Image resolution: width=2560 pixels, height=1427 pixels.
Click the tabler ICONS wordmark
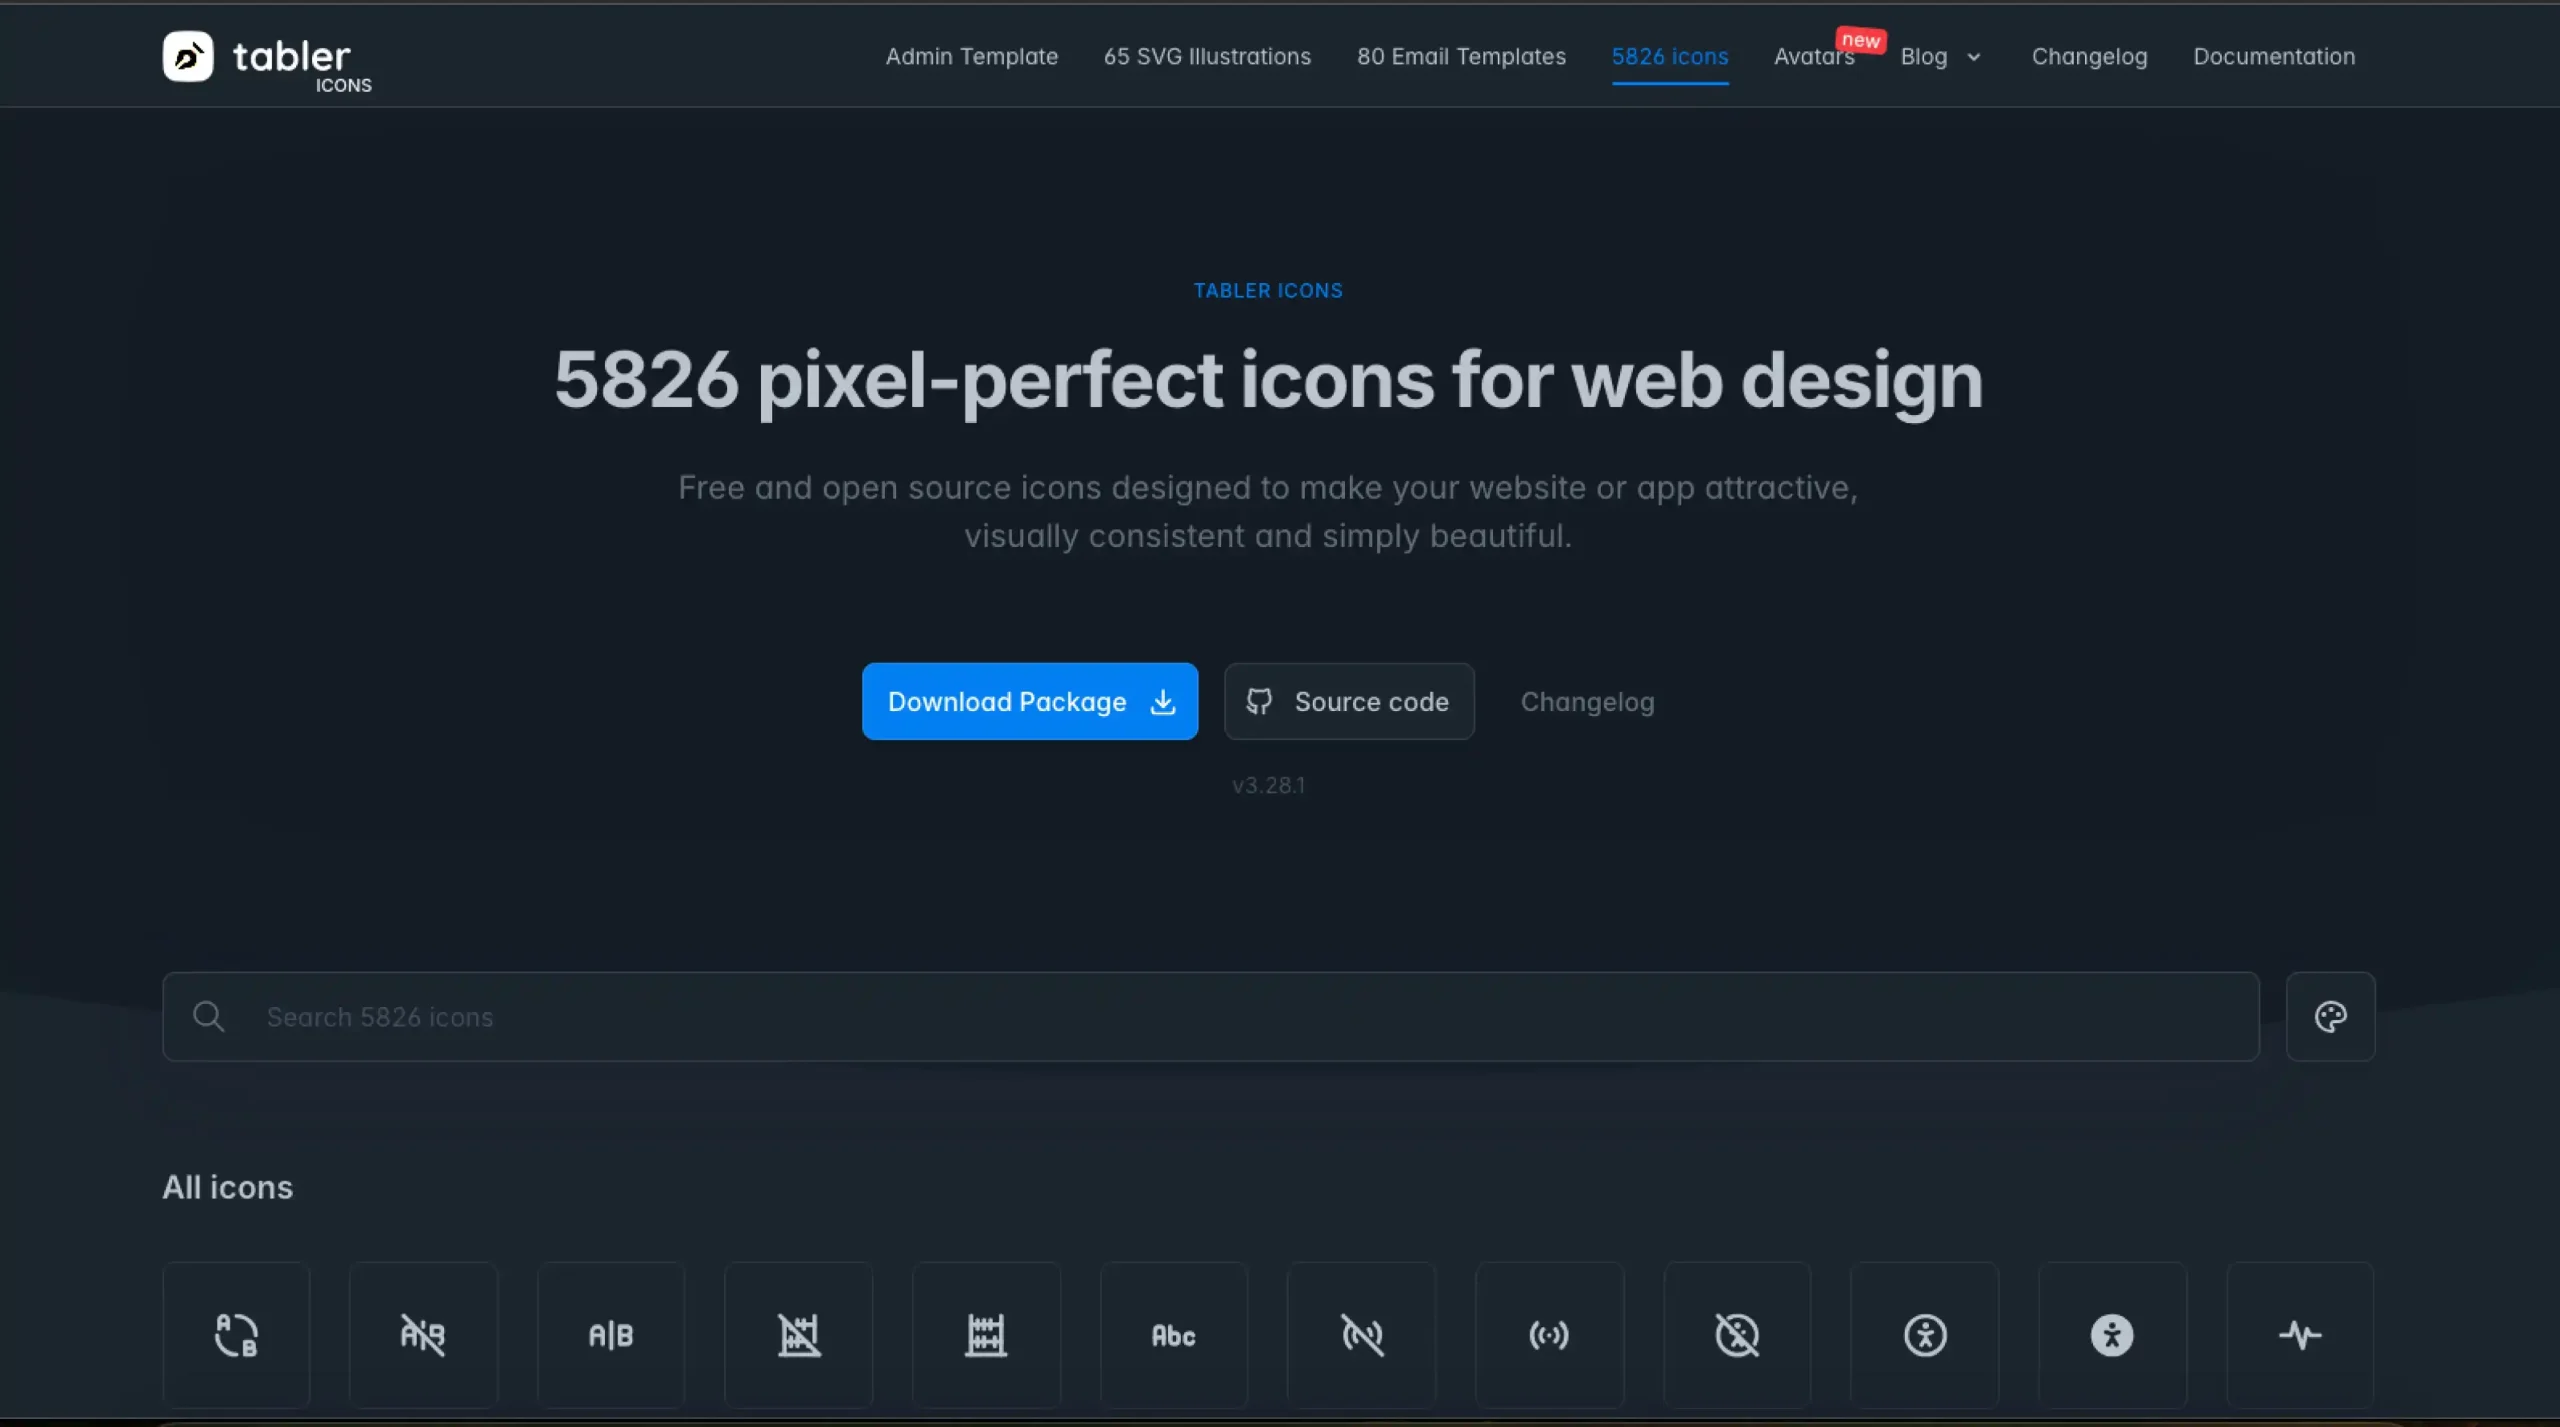tap(302, 64)
